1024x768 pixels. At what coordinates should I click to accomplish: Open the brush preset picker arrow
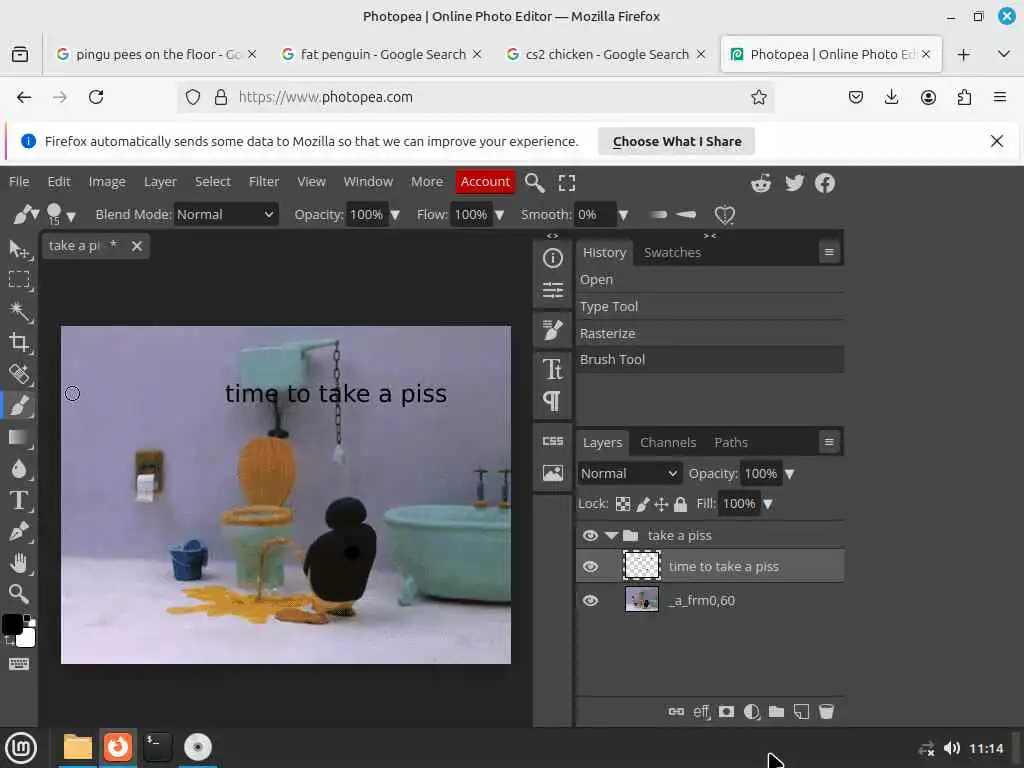[x=71, y=216]
